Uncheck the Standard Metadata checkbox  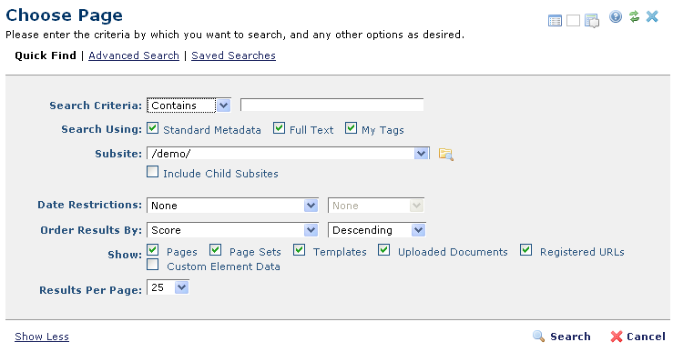pos(152,128)
